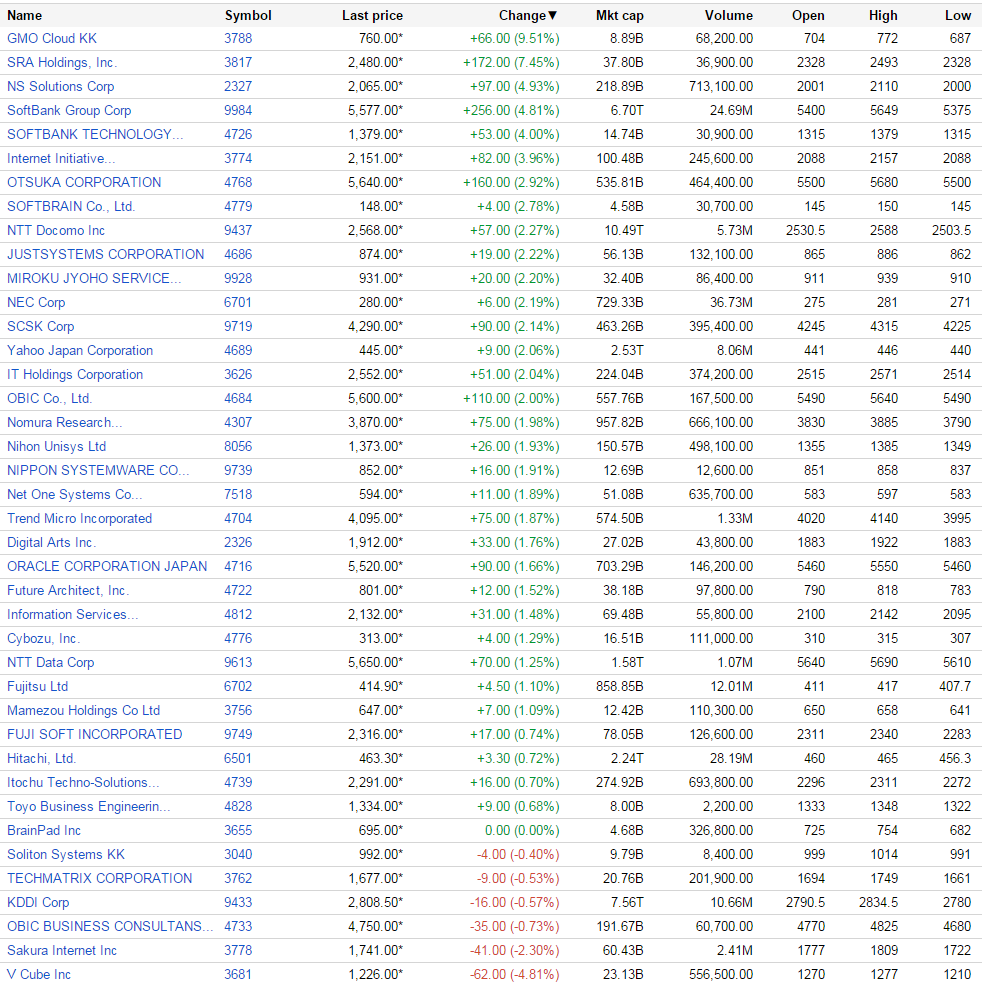
Task: Sort by the Low column header
Action: click(x=957, y=16)
